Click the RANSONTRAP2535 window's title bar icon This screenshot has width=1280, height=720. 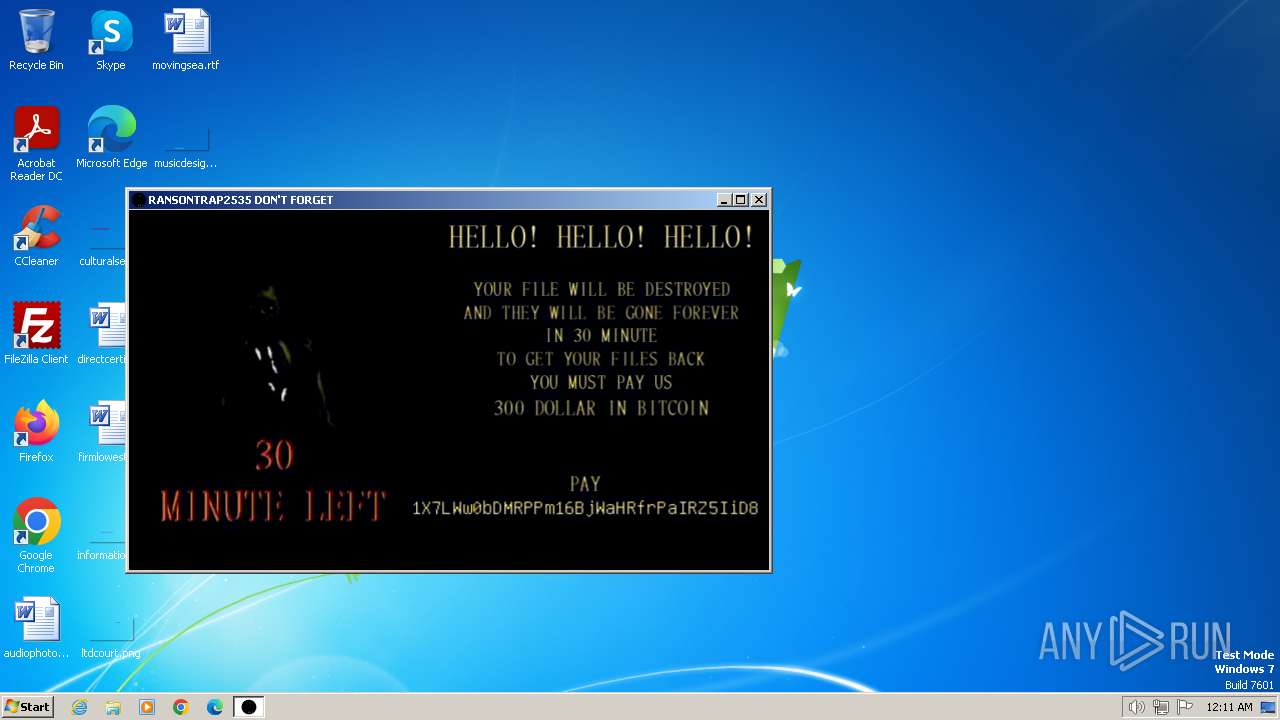tap(139, 200)
